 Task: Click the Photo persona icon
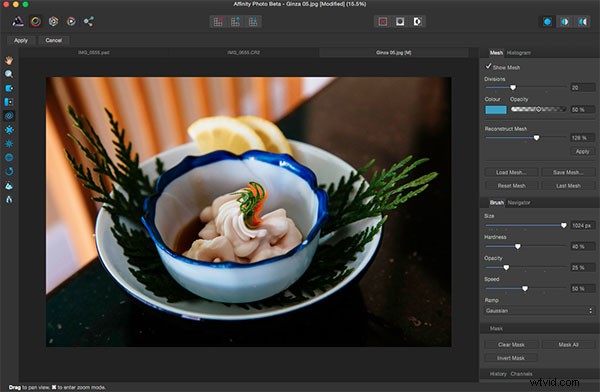[x=18, y=21]
